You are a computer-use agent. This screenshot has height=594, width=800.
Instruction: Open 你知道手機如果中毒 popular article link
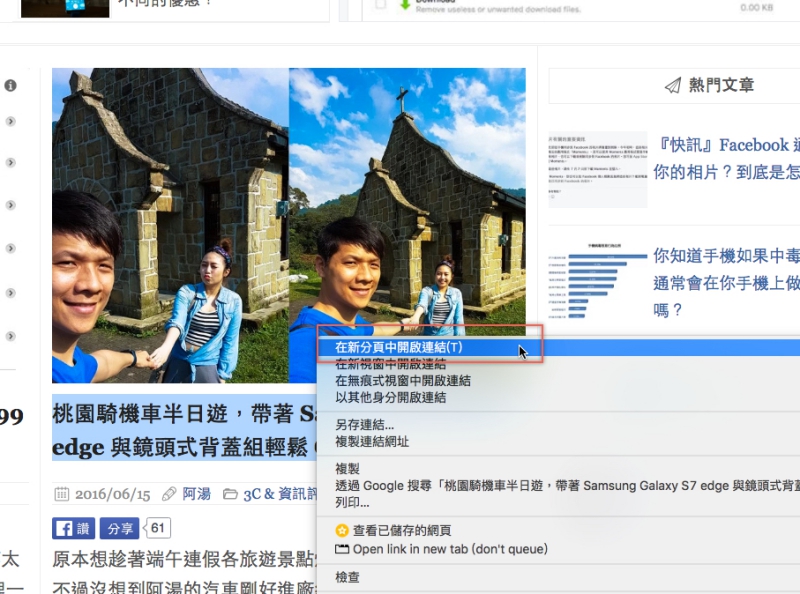[727, 283]
